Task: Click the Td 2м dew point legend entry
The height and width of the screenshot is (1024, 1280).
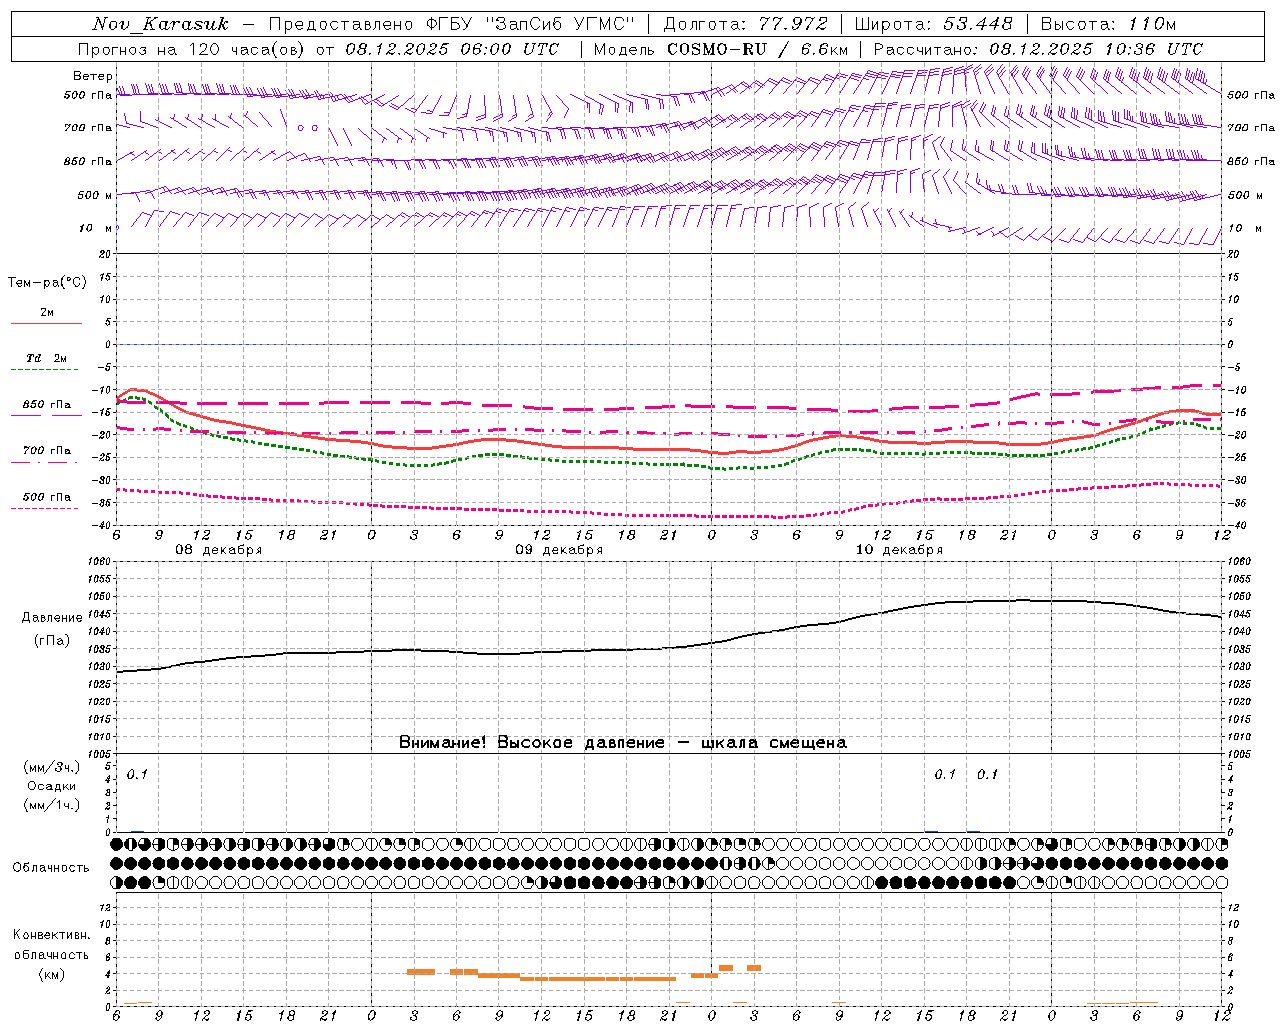Action: point(47,358)
